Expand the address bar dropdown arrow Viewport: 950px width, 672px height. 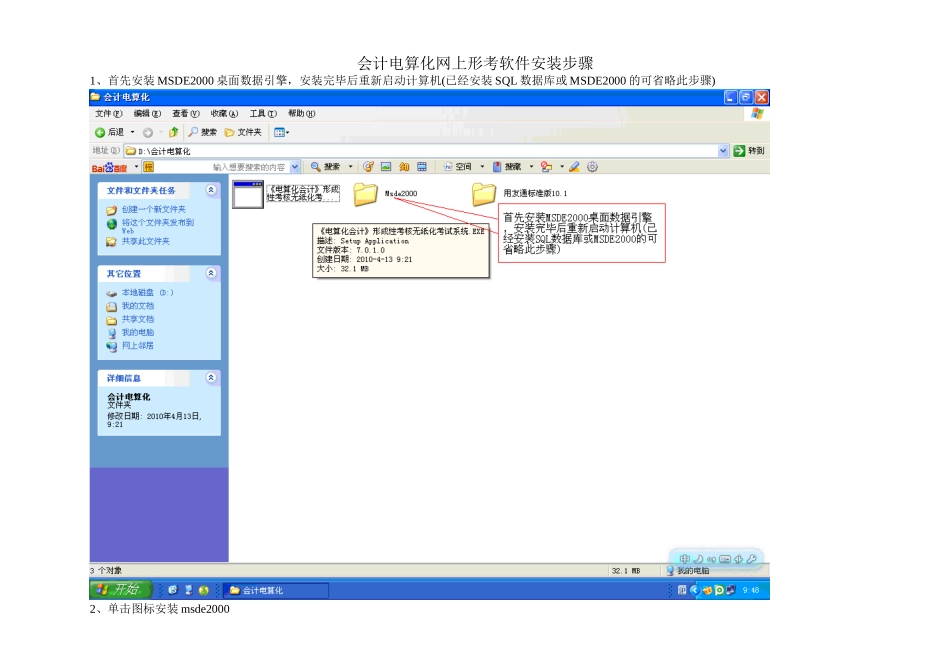click(723, 151)
